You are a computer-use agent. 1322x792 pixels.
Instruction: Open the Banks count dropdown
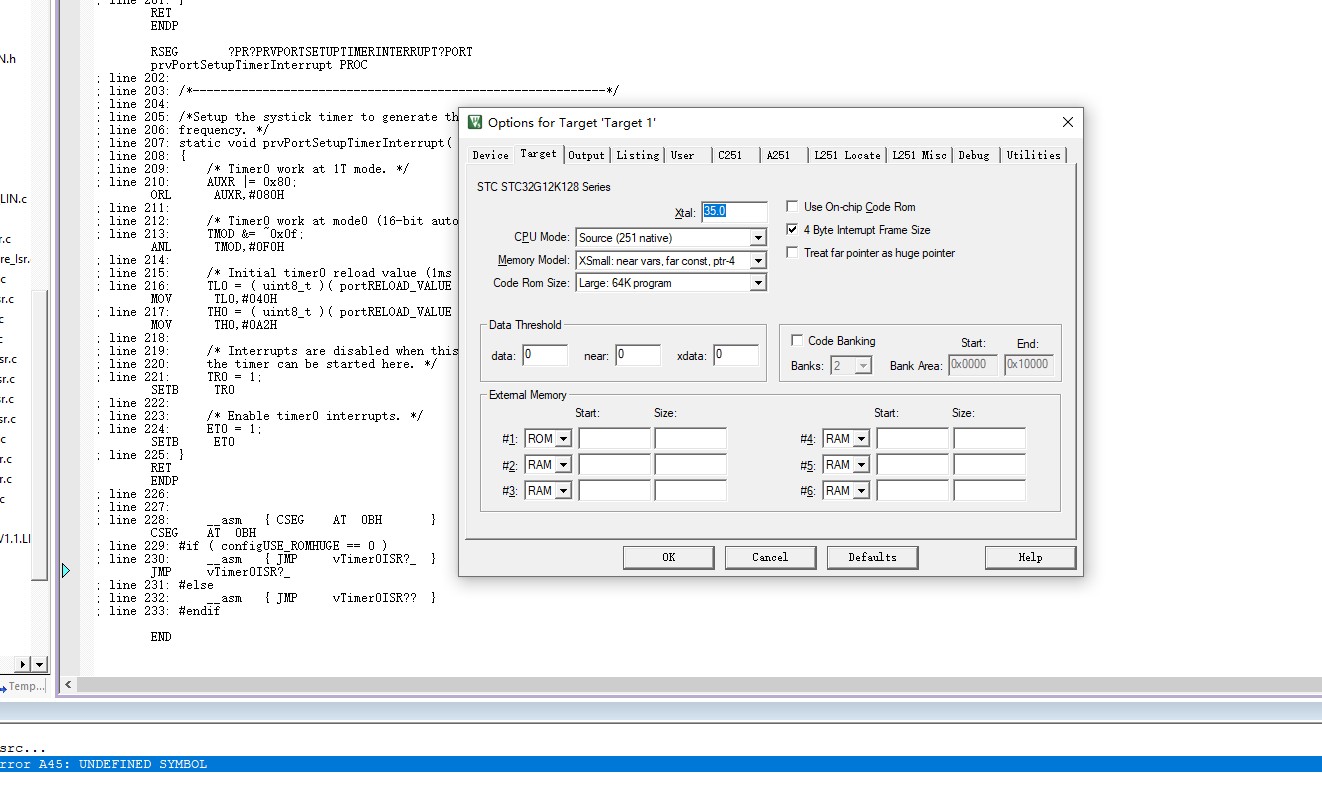(x=864, y=366)
